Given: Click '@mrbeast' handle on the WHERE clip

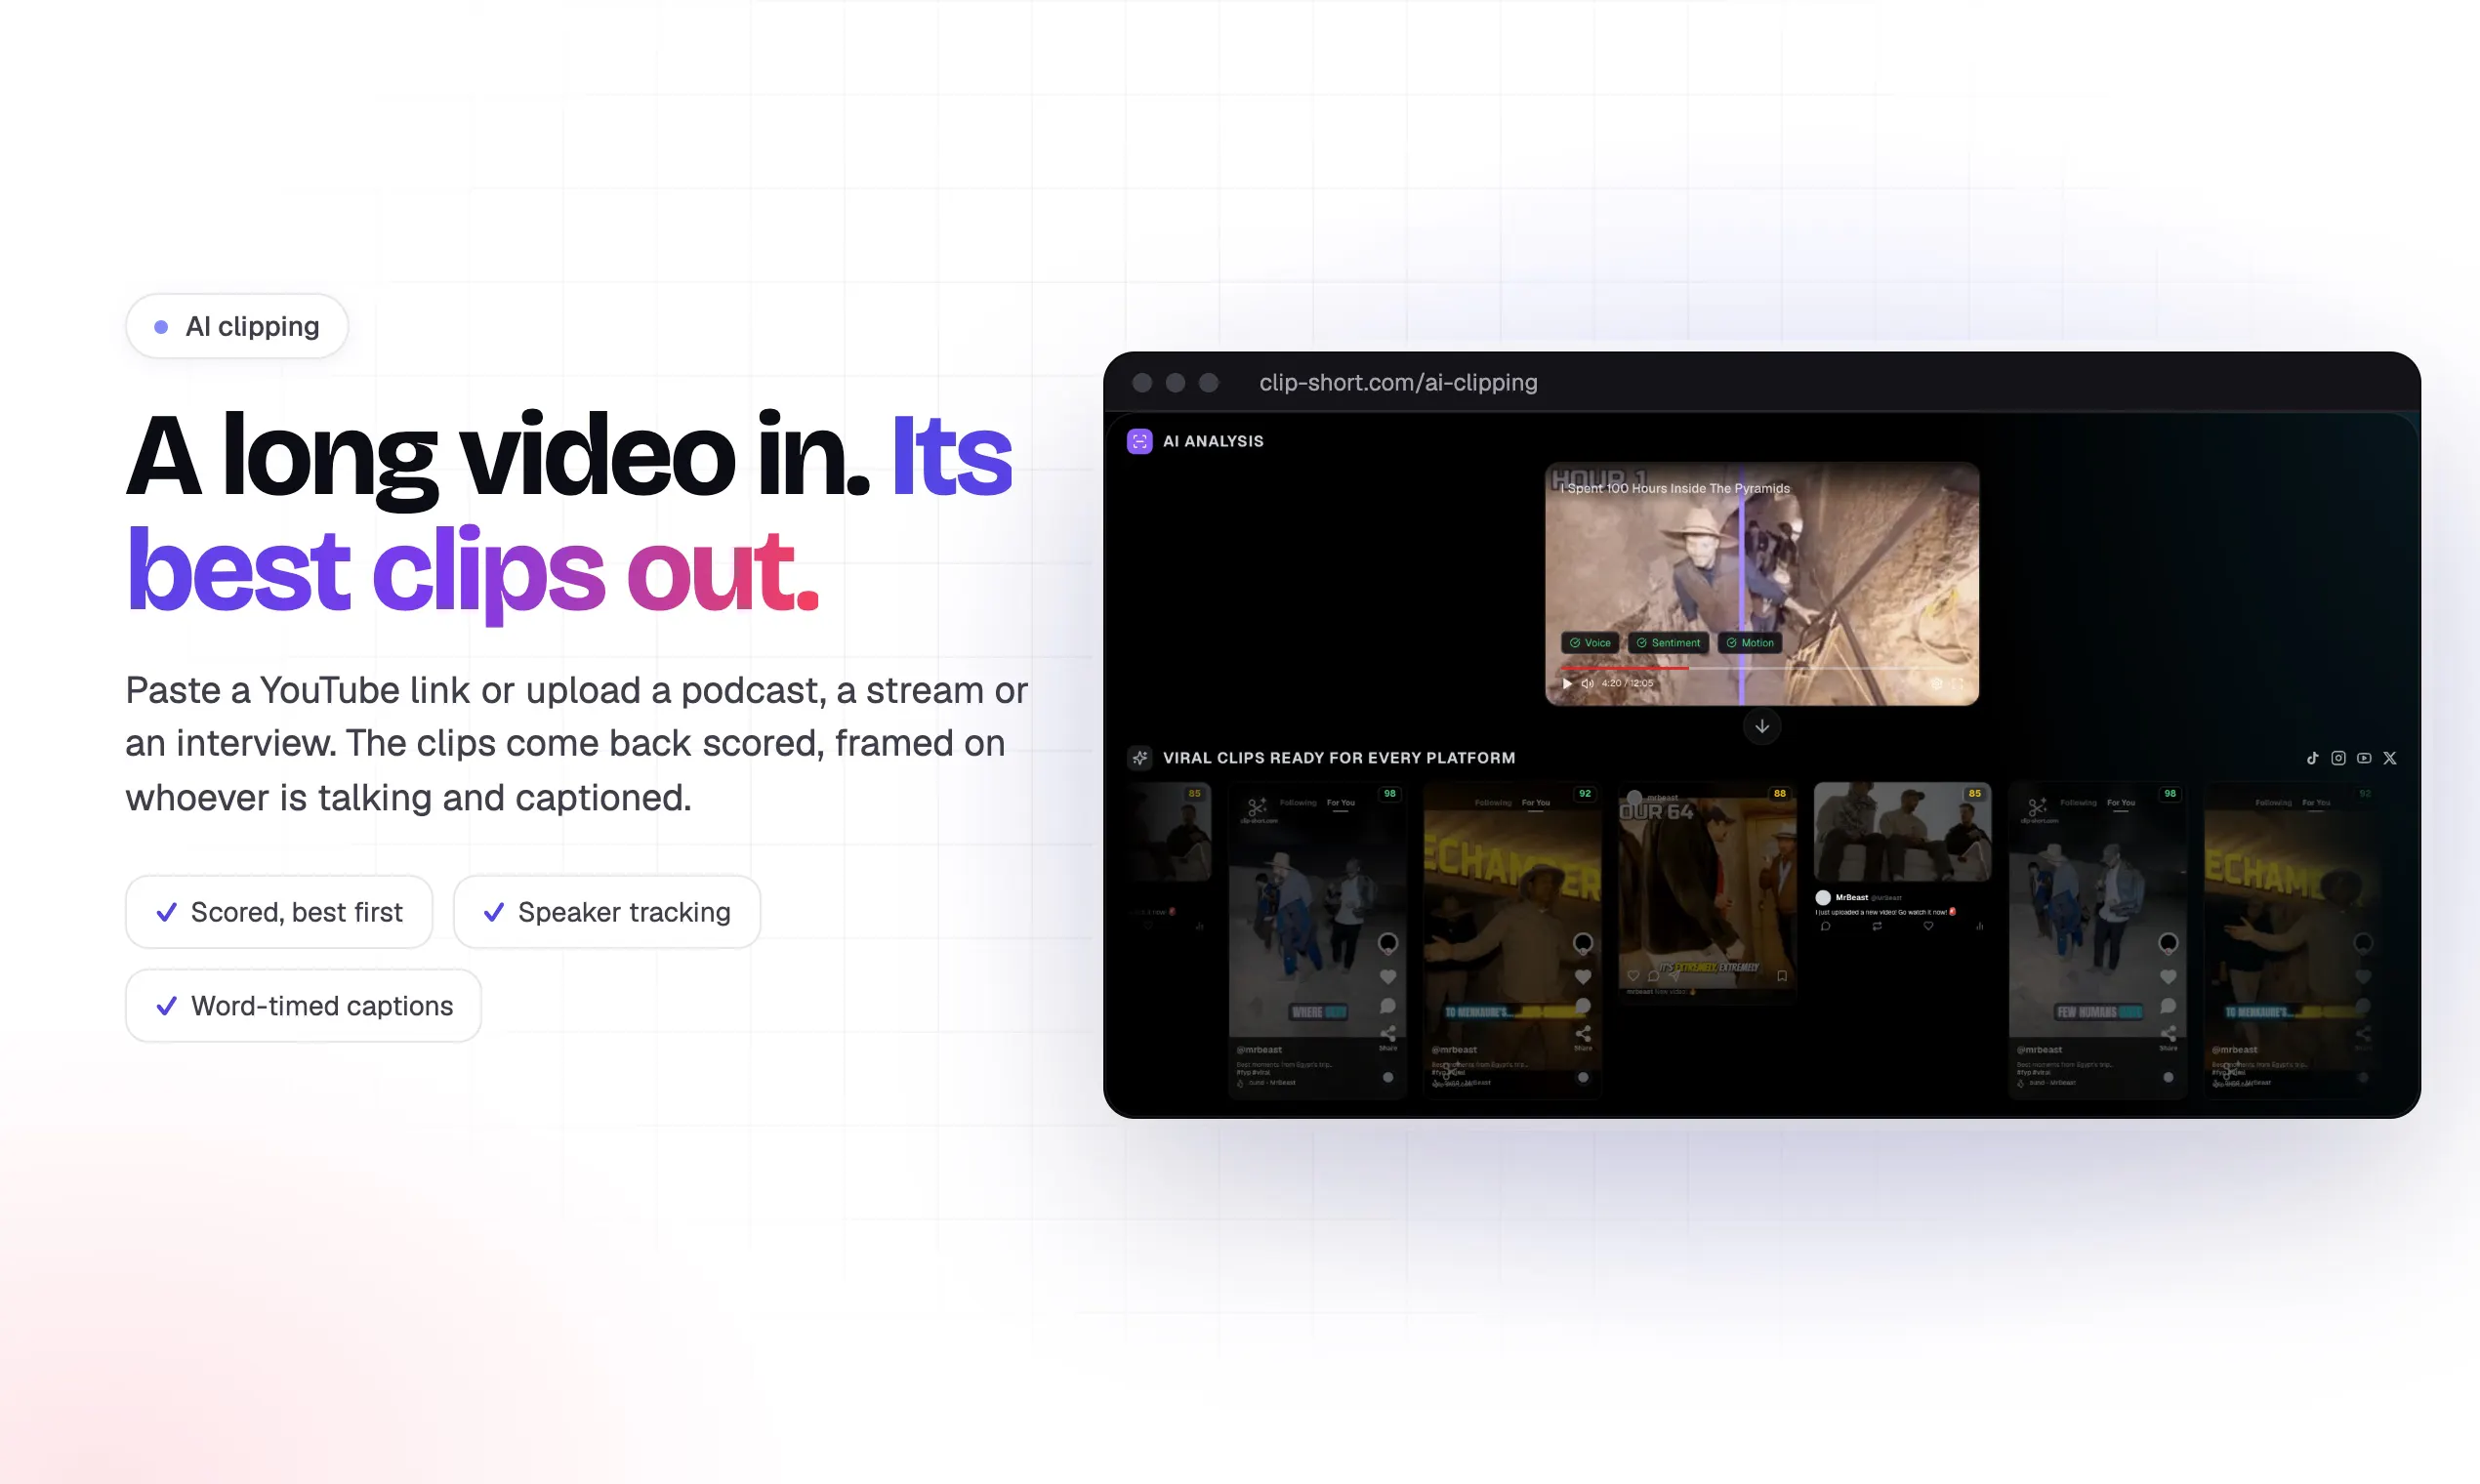Looking at the screenshot, I should coord(1259,1049).
